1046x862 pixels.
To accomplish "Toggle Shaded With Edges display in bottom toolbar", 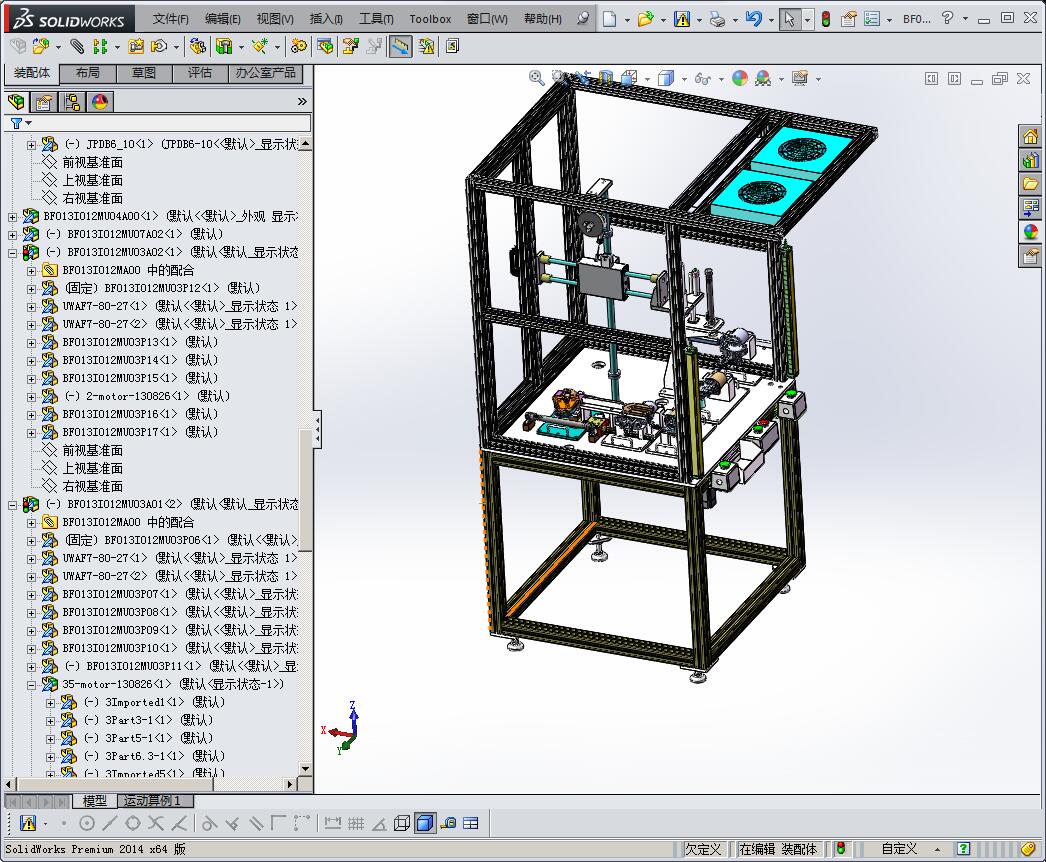I will tap(424, 823).
